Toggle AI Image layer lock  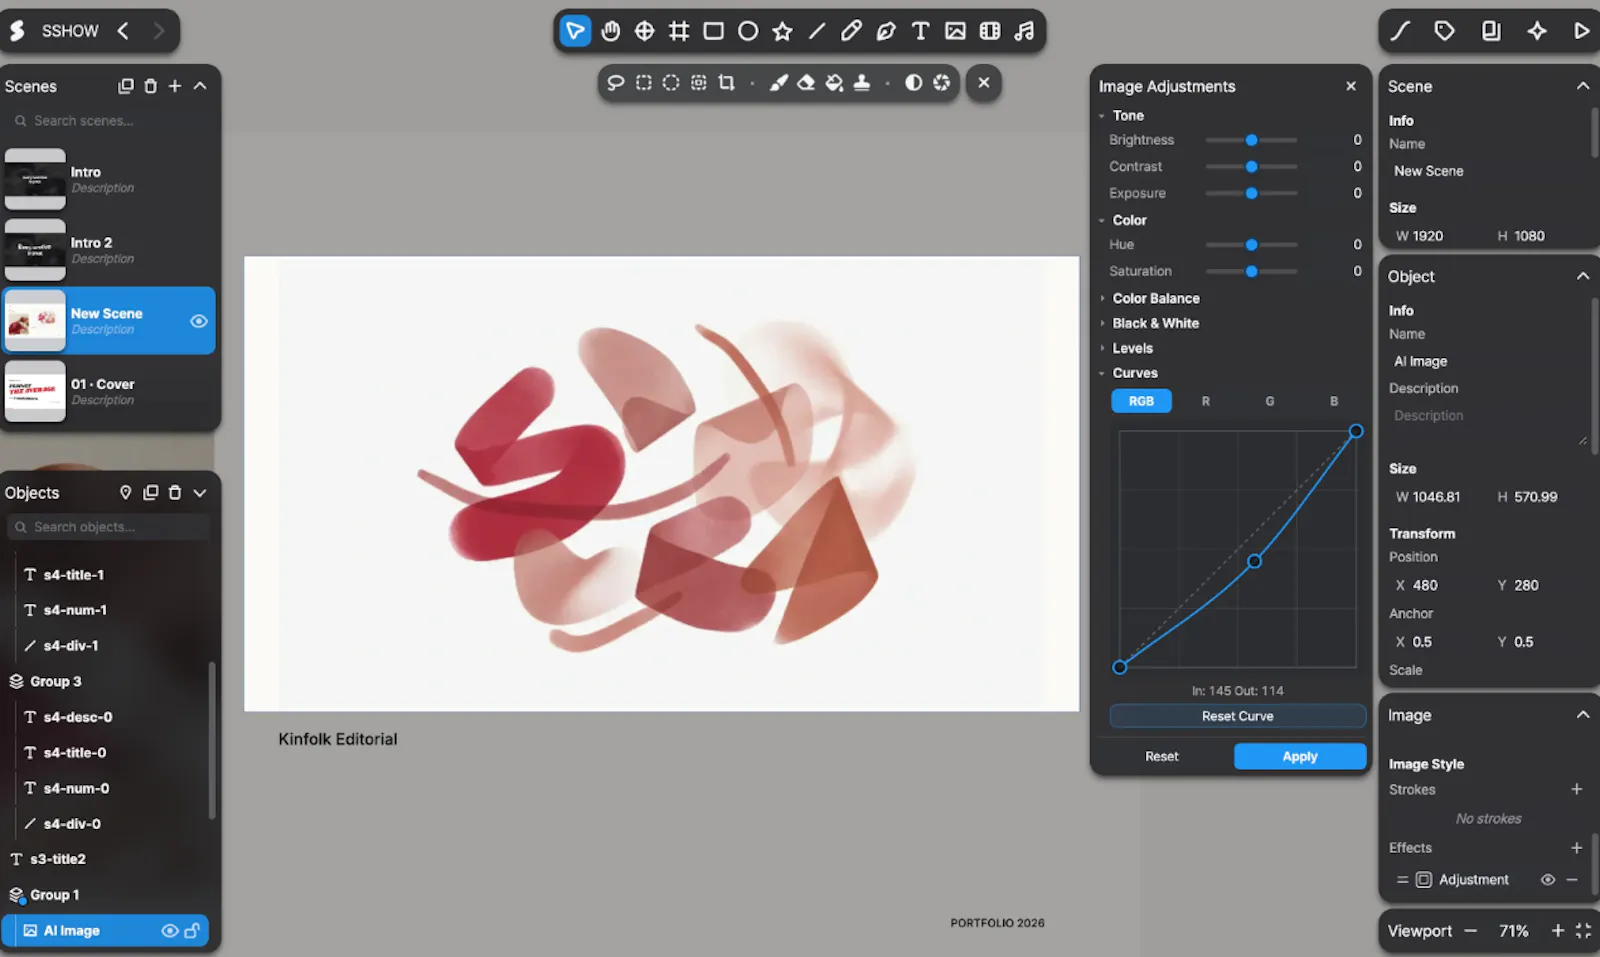[x=192, y=931]
